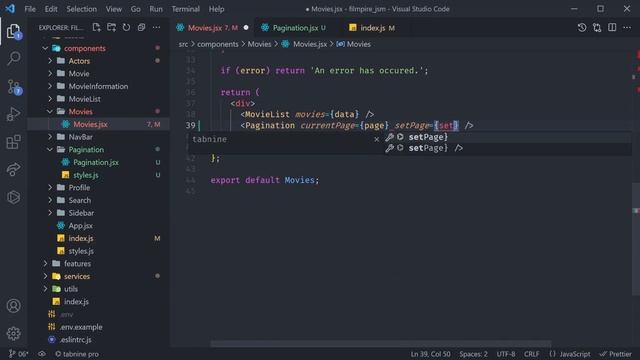
Task: Collapse the Pagination folder
Action: pyautogui.click(x=50, y=149)
